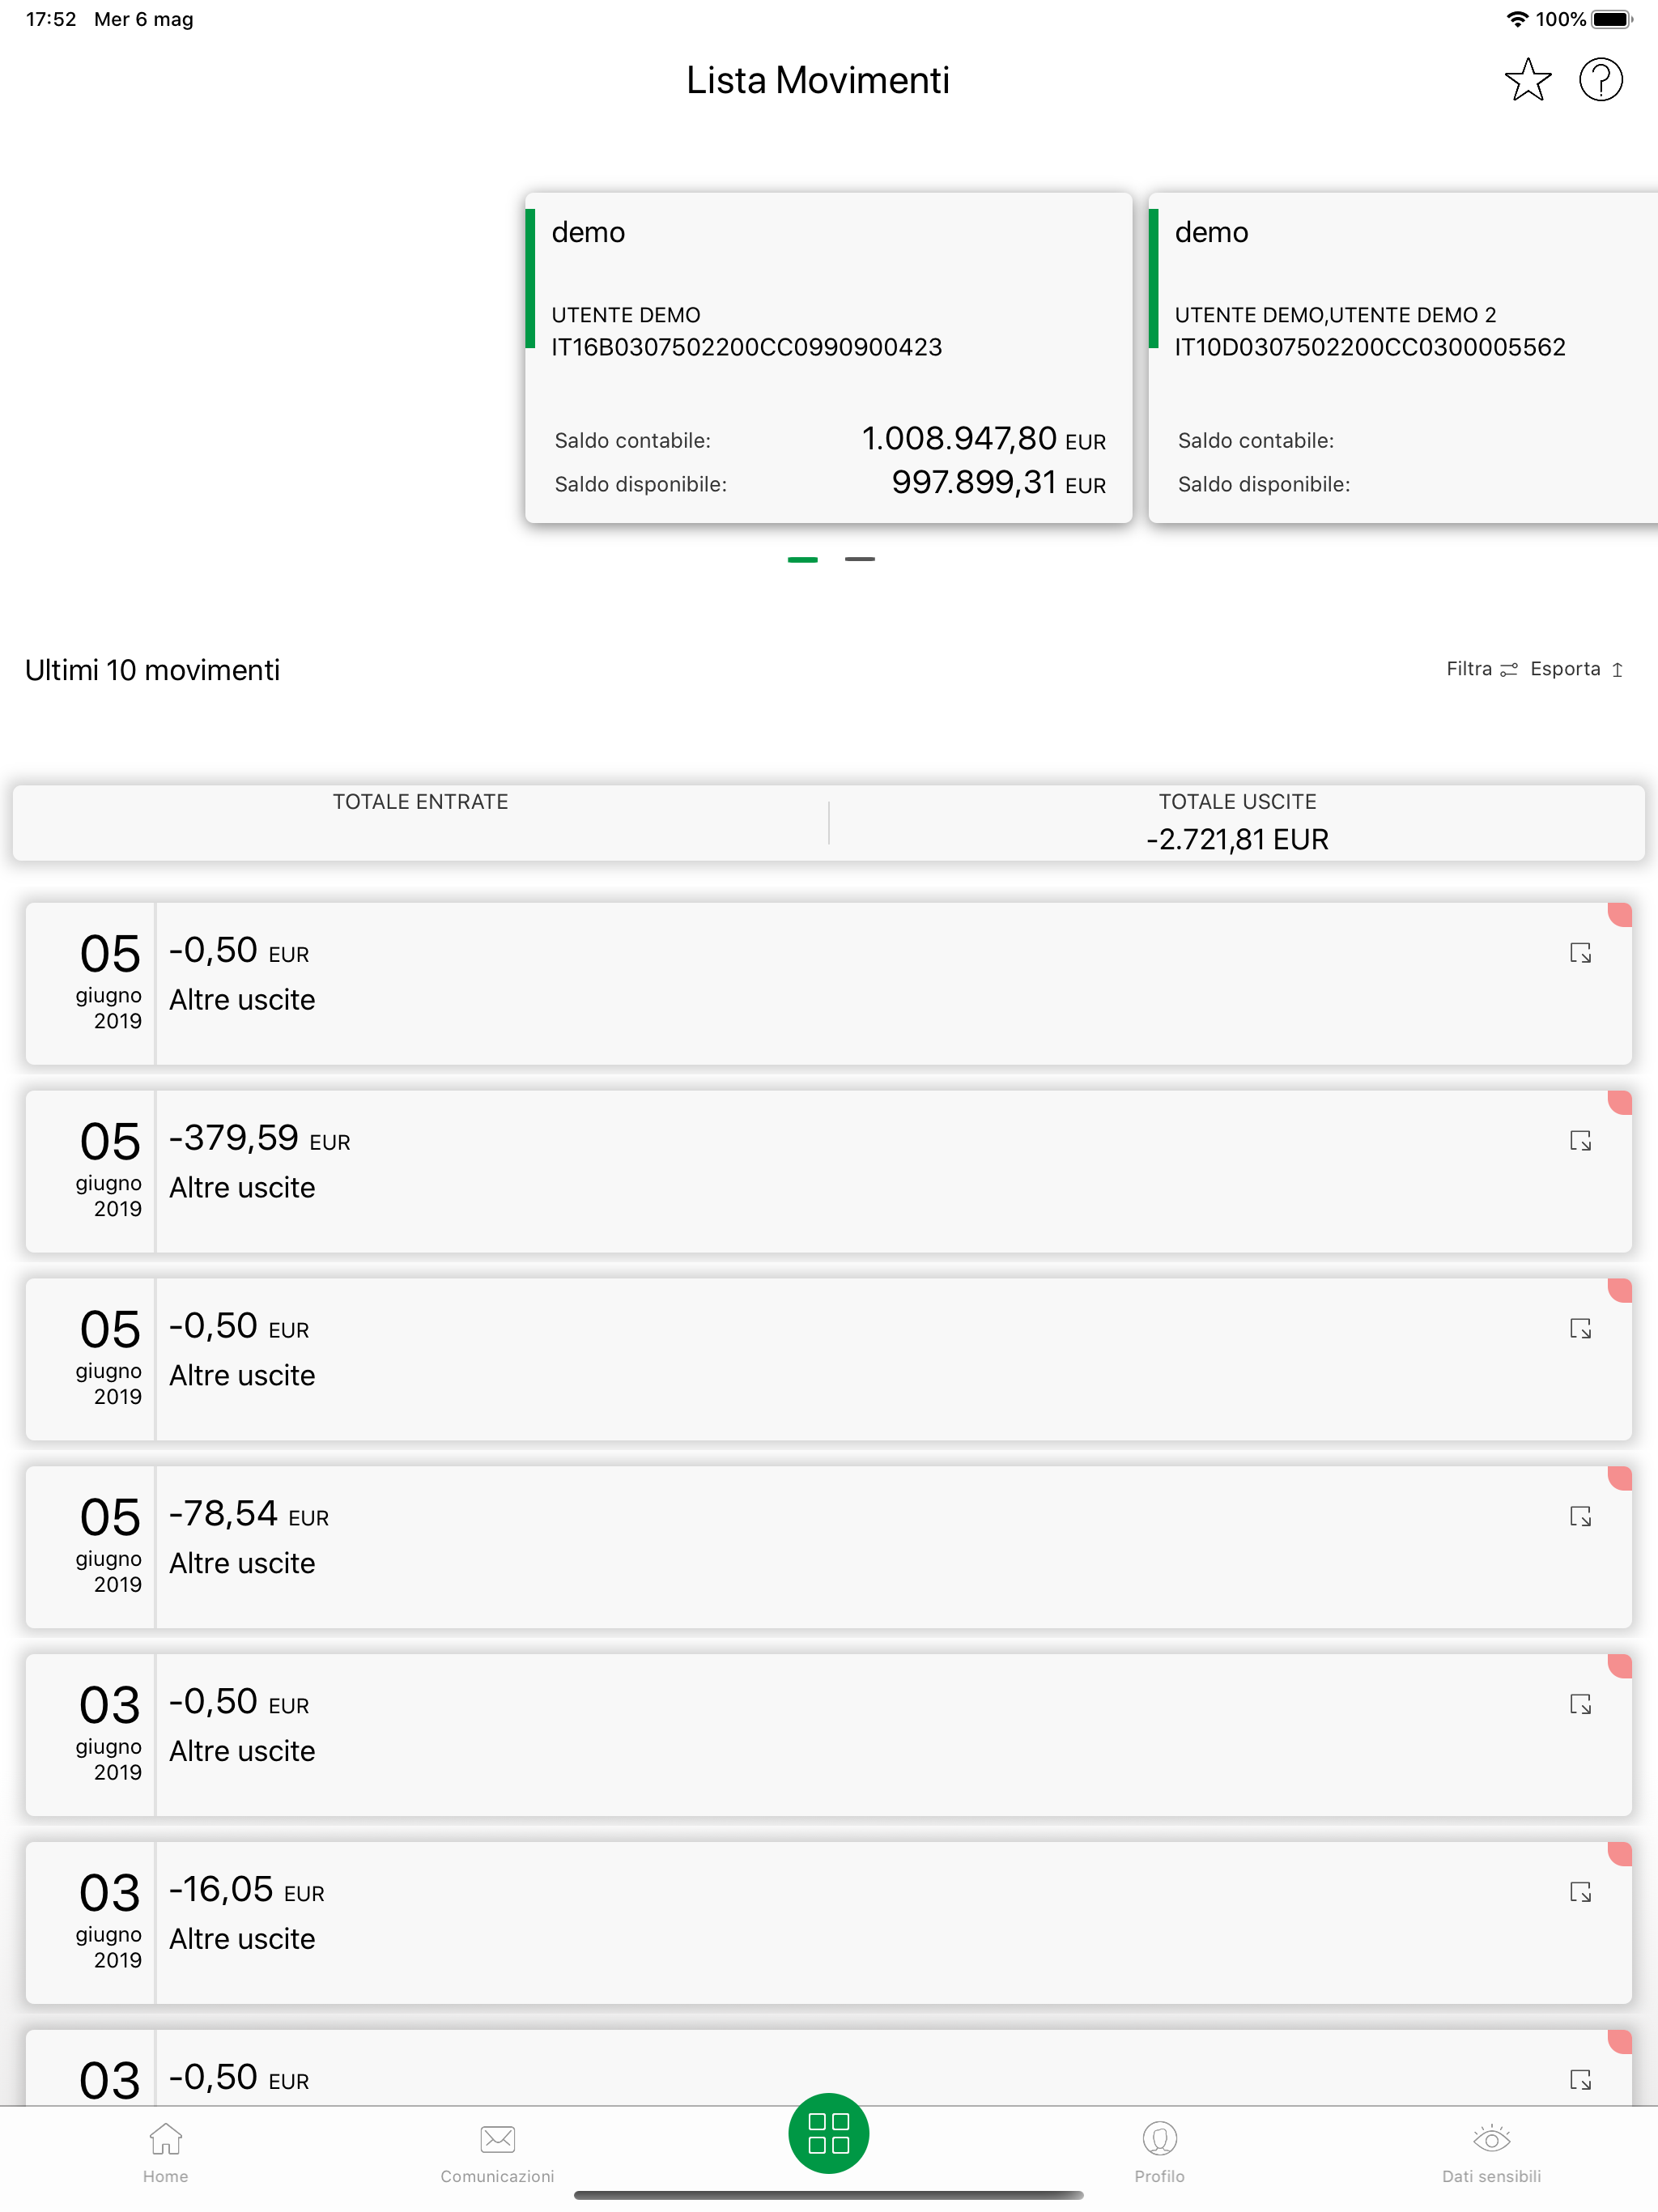The image size is (1658, 2212).
Task: Tap the favorites star icon
Action: [1527, 80]
